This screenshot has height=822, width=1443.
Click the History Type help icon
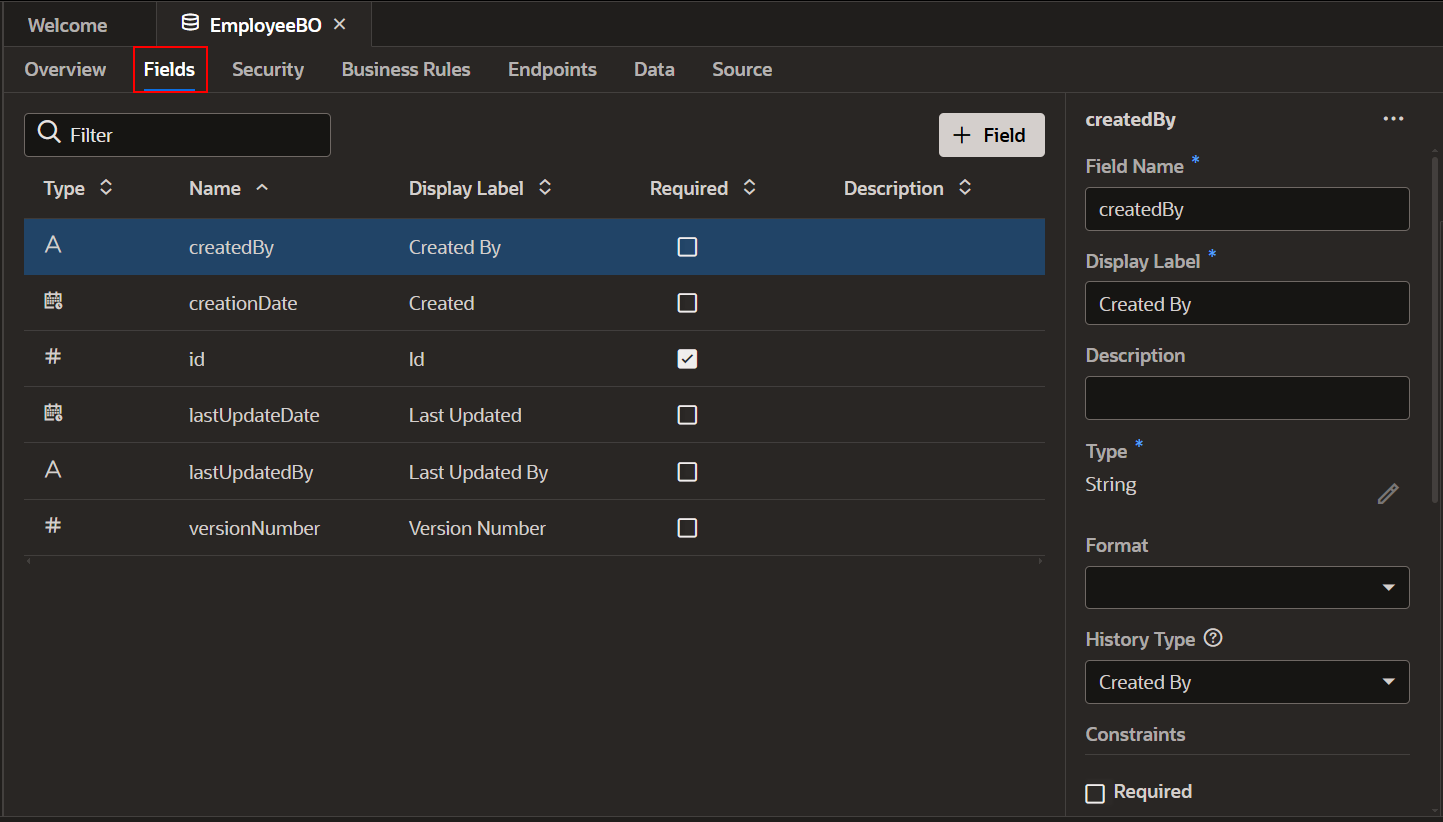tap(1213, 637)
